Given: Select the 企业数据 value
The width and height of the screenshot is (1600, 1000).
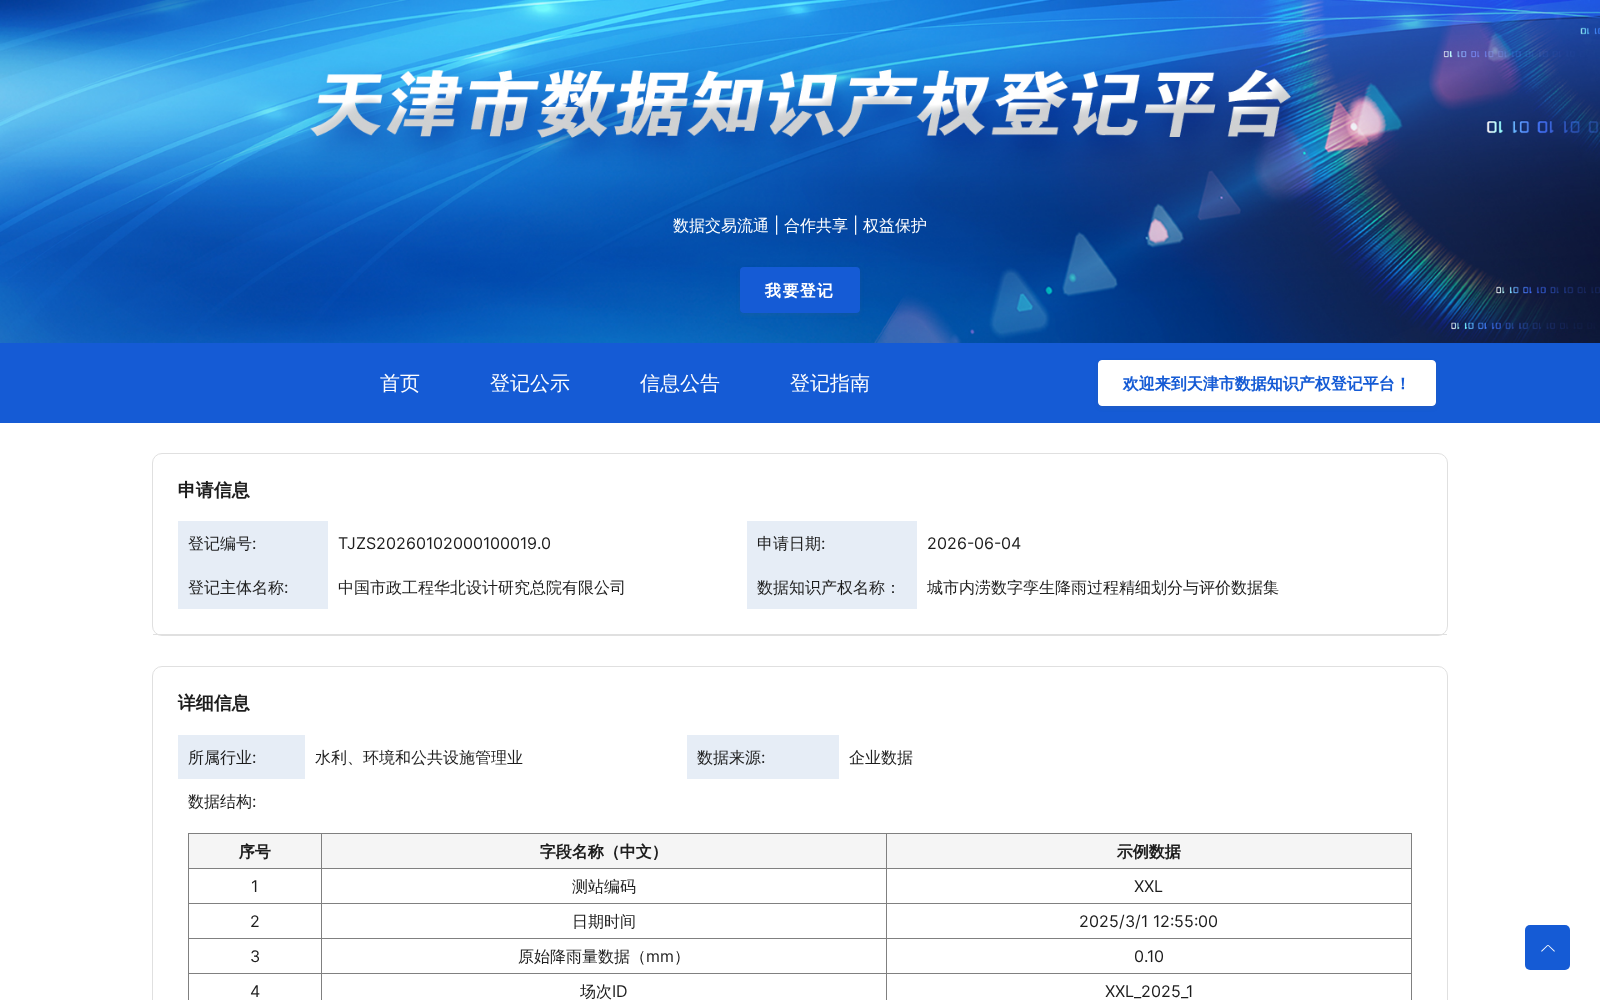Looking at the screenshot, I should [x=881, y=757].
